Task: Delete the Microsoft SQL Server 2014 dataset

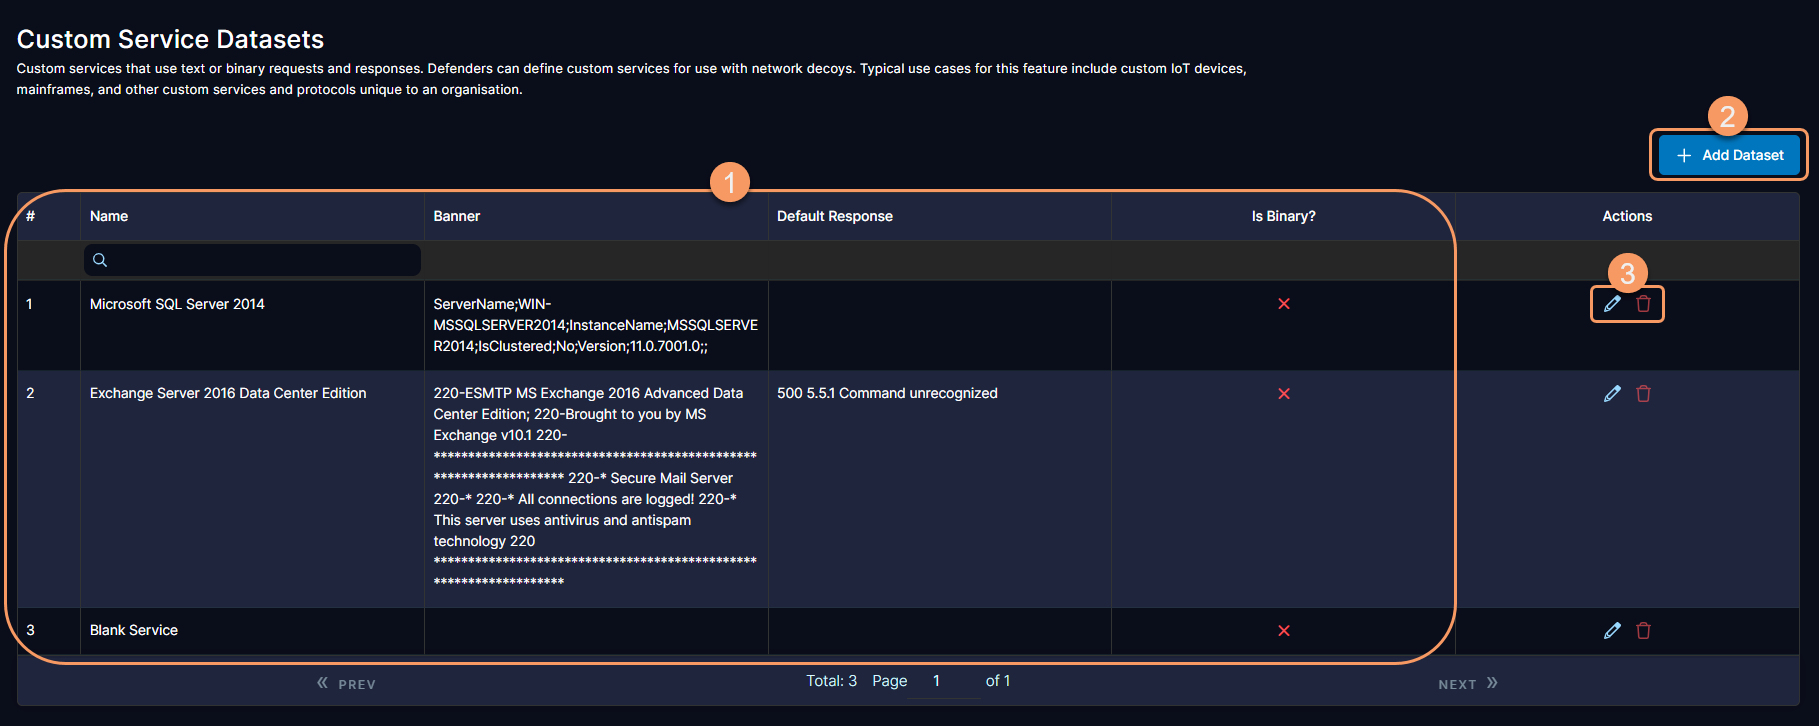Action: click(x=1643, y=304)
